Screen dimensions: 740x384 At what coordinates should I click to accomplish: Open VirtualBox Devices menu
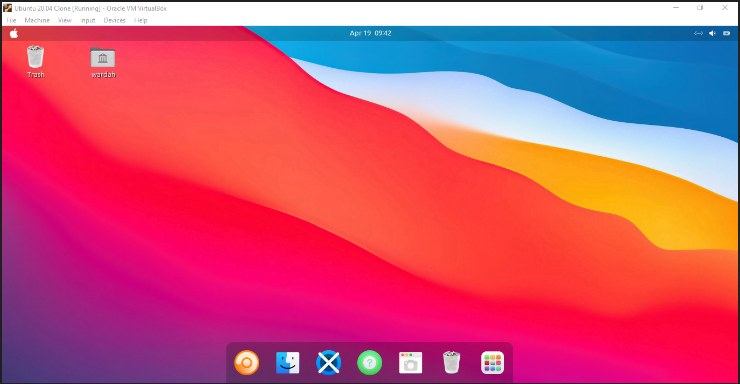[115, 20]
